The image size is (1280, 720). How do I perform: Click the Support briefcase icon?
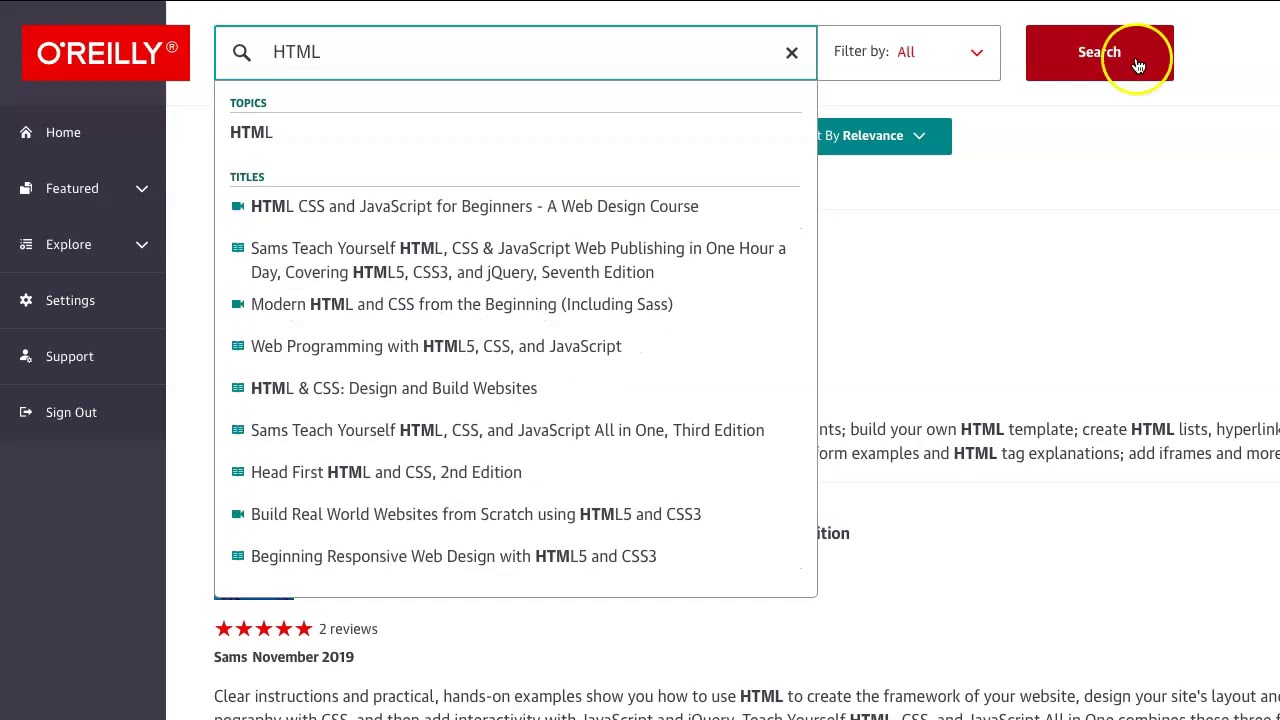(x=26, y=356)
